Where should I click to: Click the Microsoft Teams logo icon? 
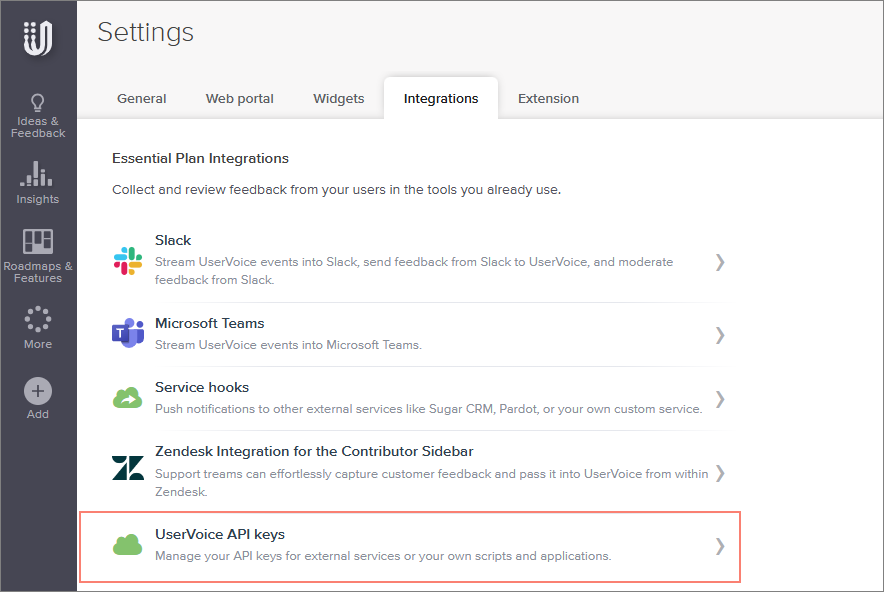128,334
